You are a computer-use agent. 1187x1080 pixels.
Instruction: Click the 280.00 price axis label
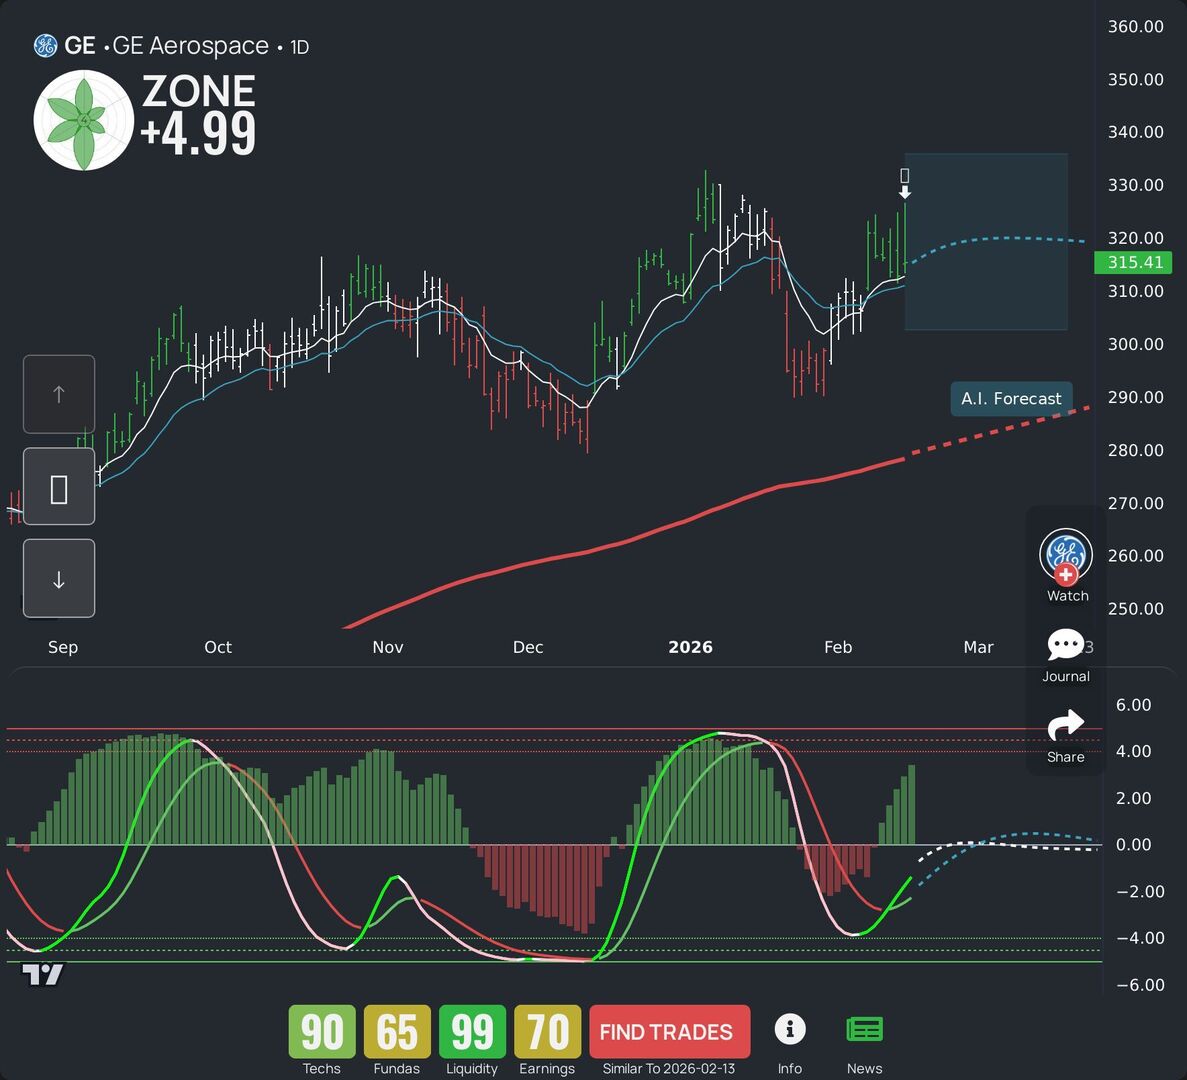[x=1136, y=450]
